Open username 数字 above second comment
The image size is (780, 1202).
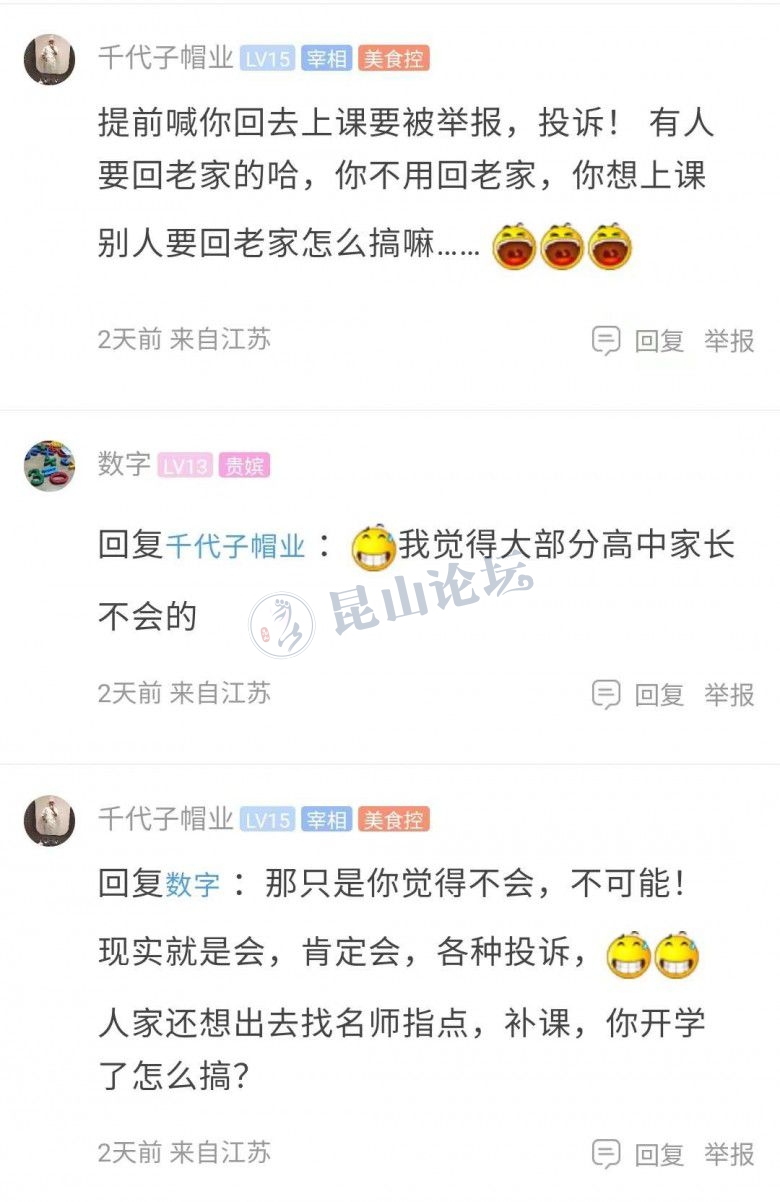(124, 465)
